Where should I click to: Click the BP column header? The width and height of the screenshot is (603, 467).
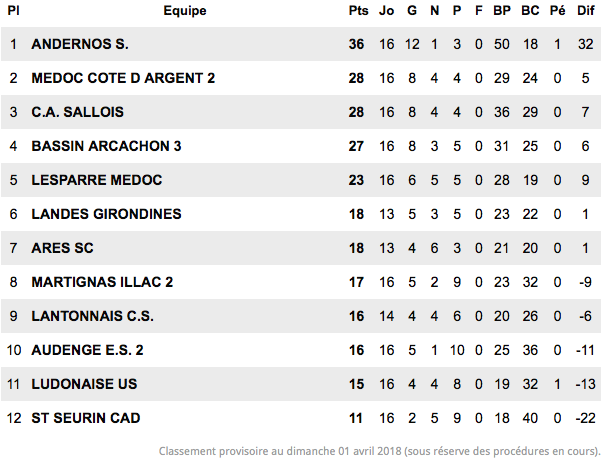coord(502,11)
